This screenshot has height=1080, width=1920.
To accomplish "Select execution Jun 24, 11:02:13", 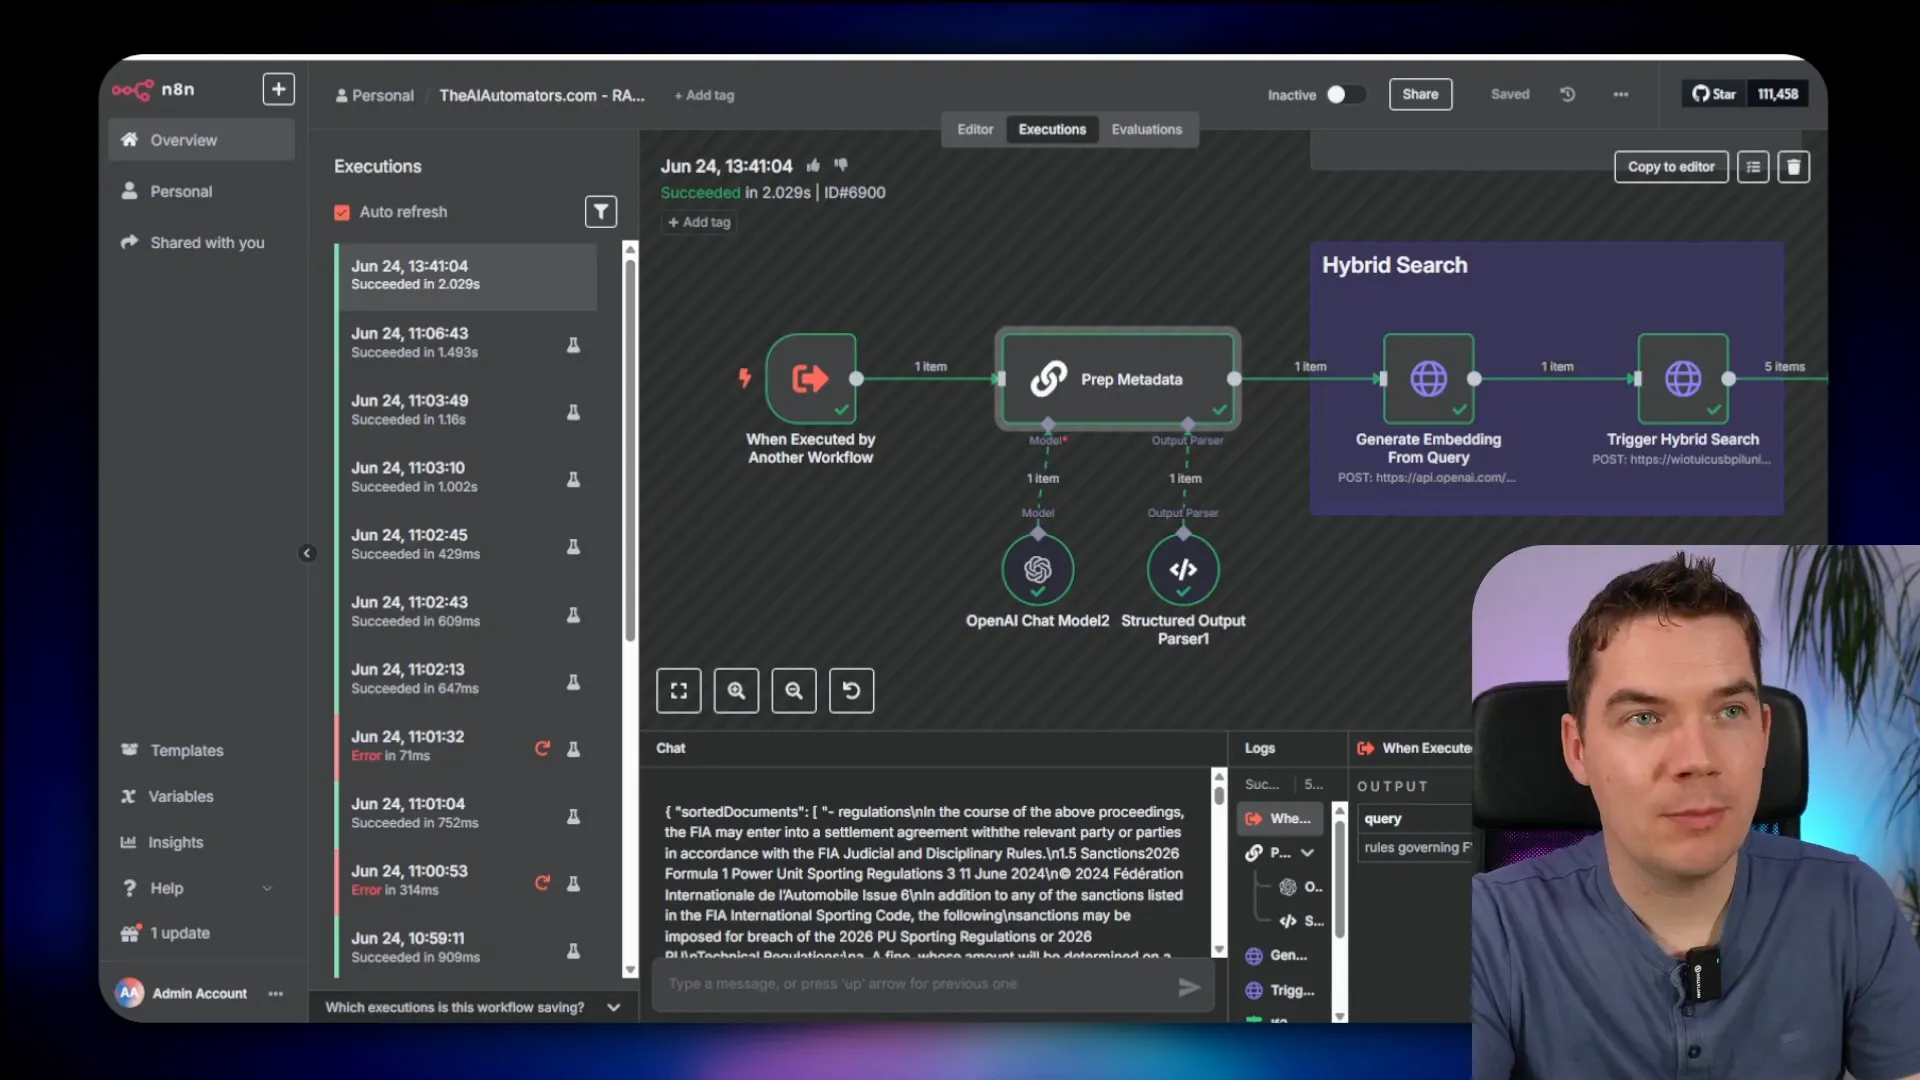I will coord(466,678).
